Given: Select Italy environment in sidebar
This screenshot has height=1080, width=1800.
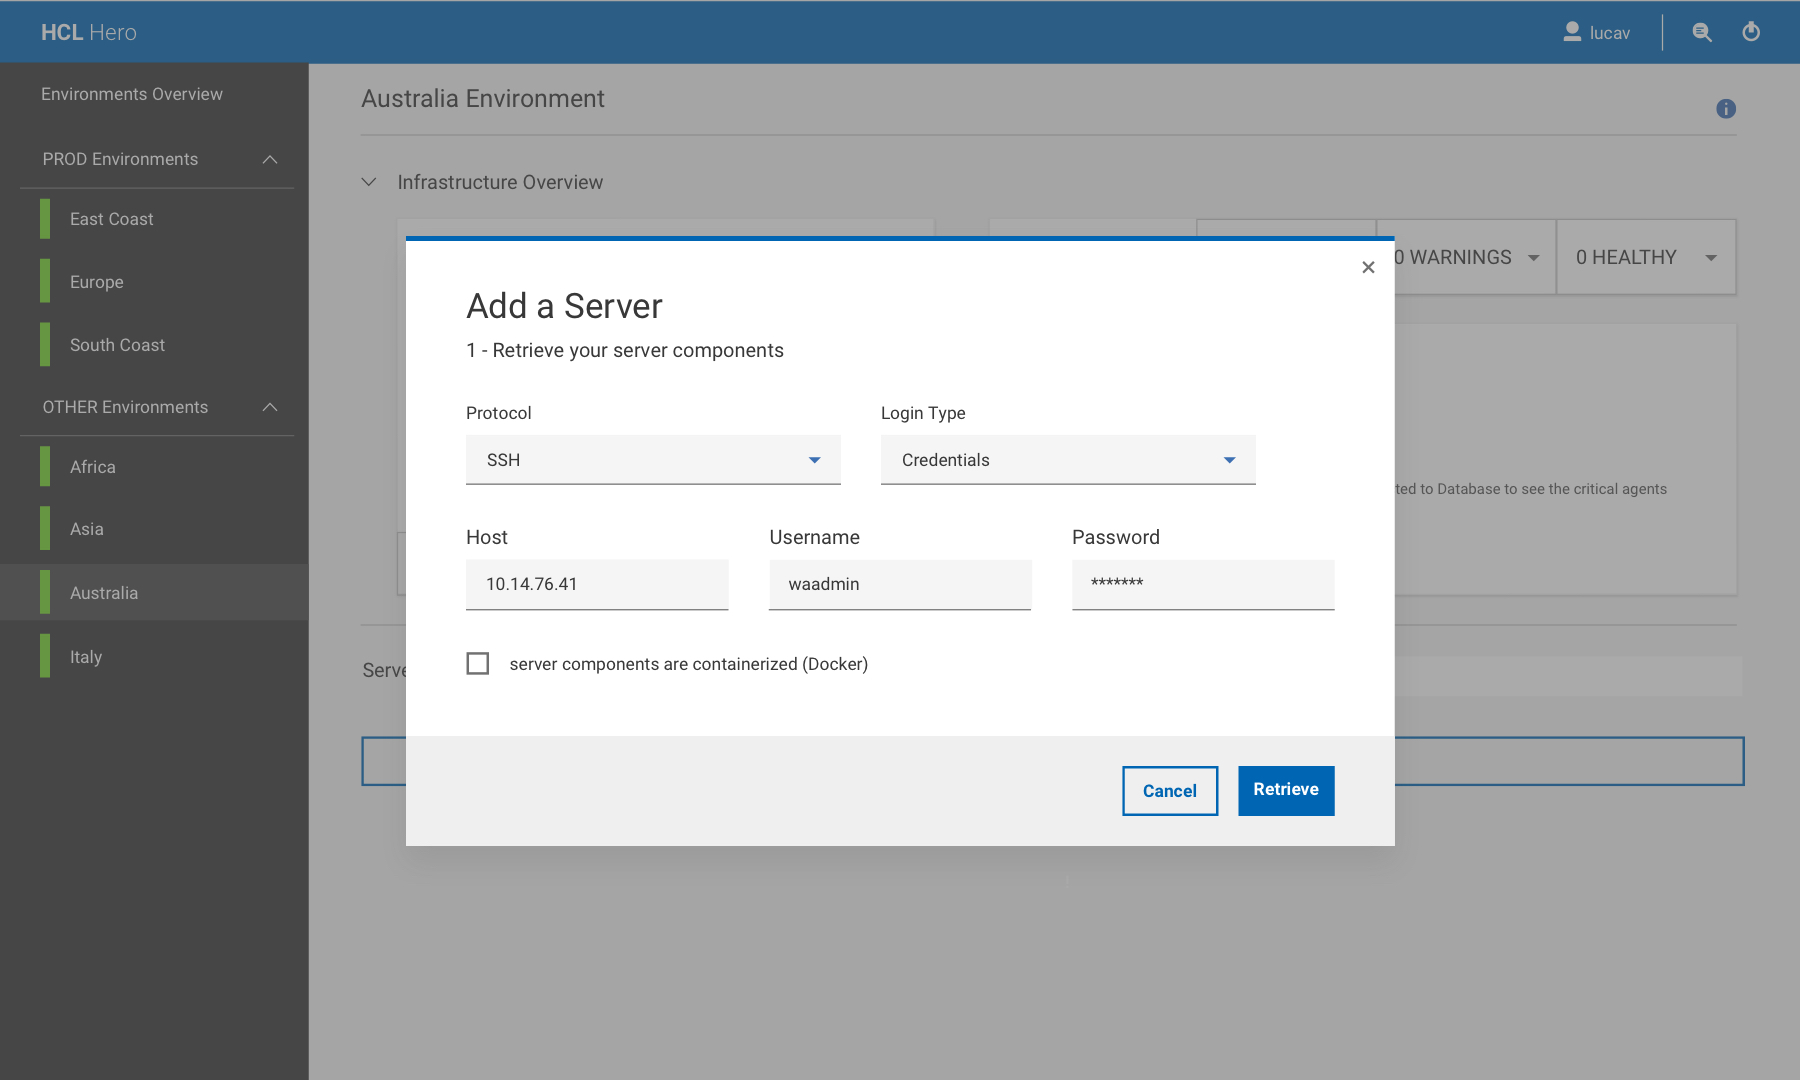Looking at the screenshot, I should (x=86, y=657).
